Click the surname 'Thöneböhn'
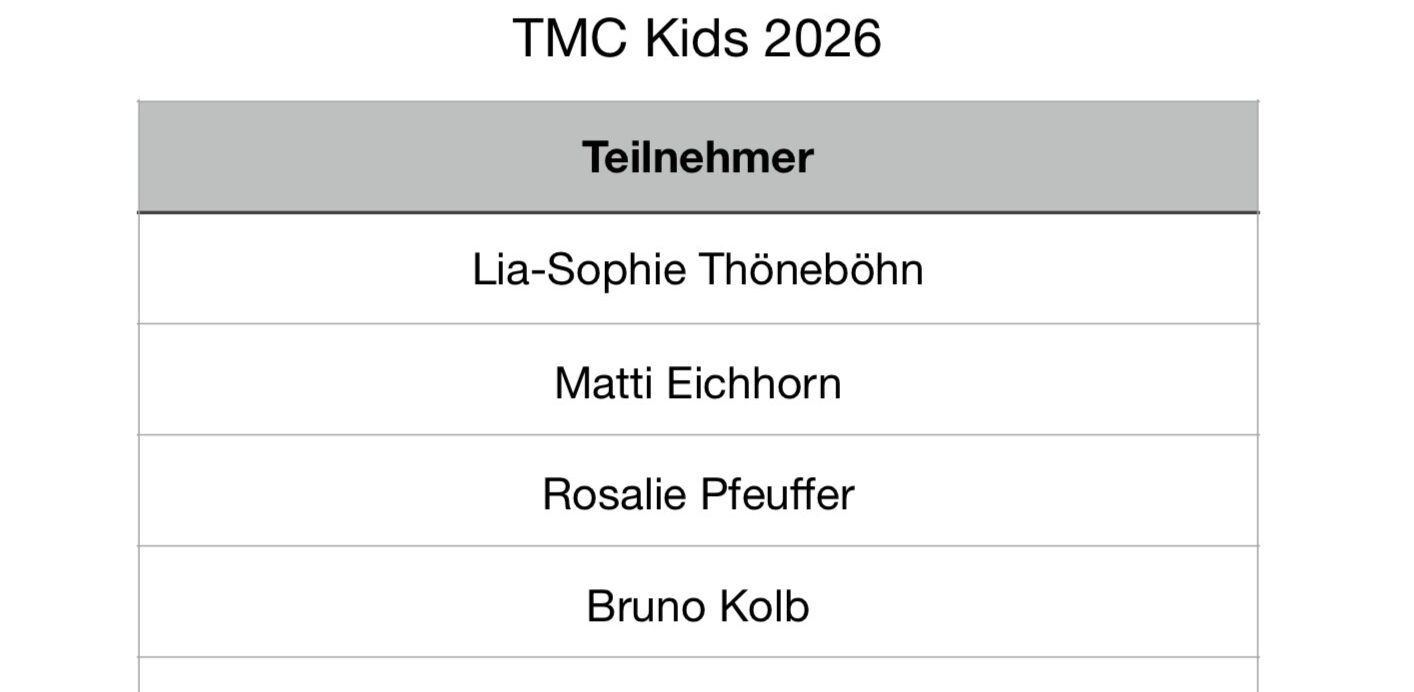 810,269
